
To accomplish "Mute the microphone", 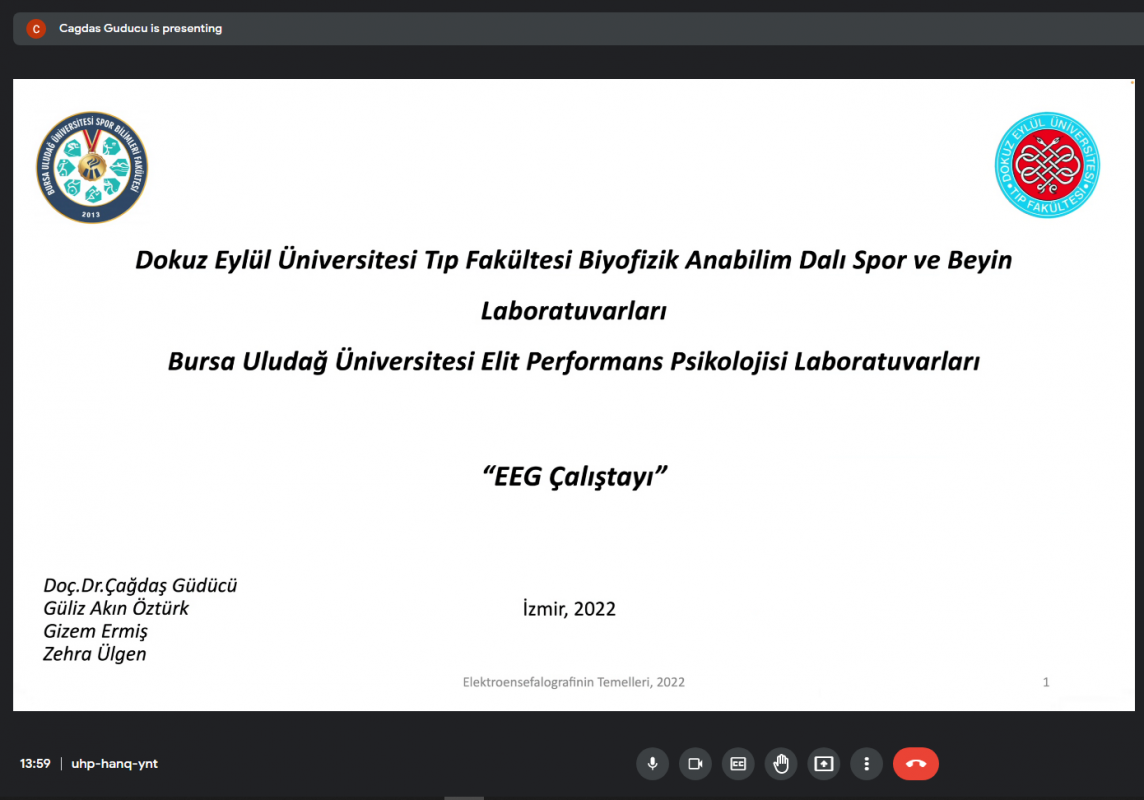I will click(652, 764).
